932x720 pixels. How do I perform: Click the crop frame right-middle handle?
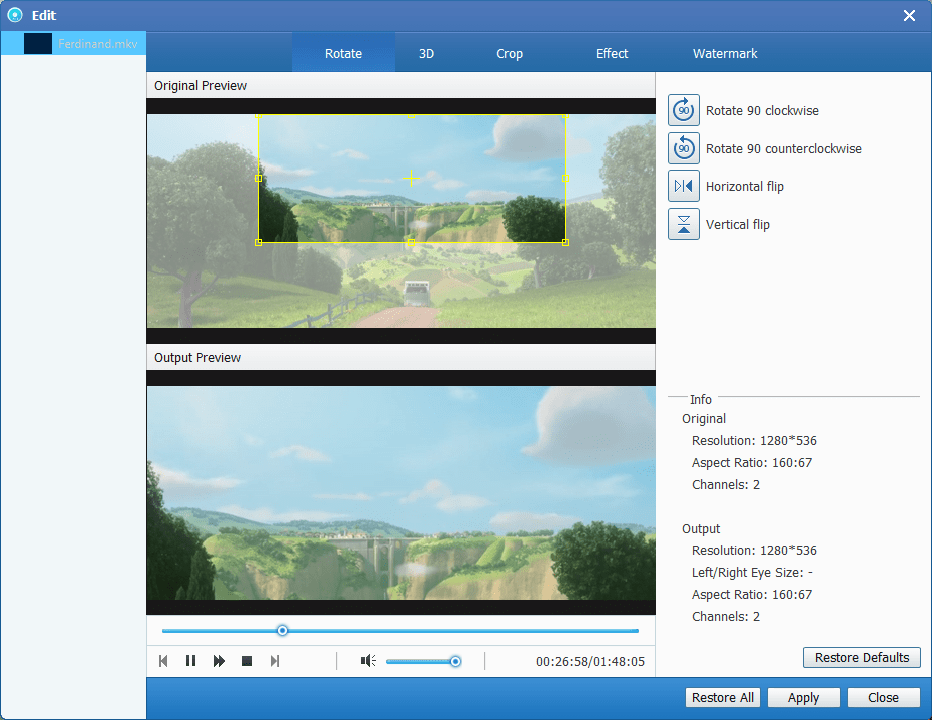coord(565,178)
